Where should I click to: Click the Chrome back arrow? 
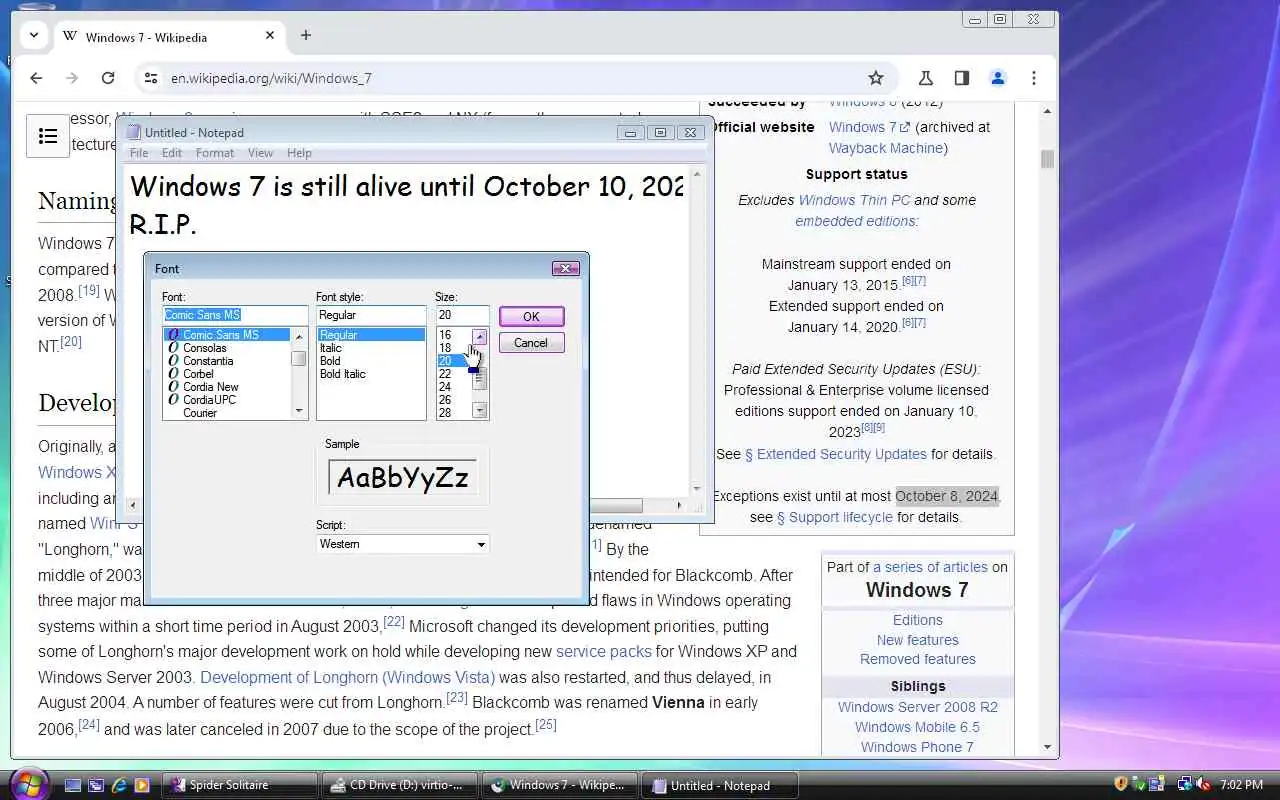36,78
